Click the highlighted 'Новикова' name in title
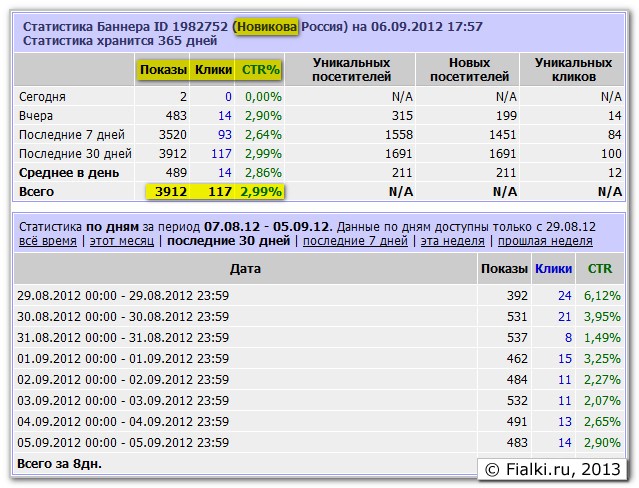The image size is (639, 488). click(x=266, y=27)
